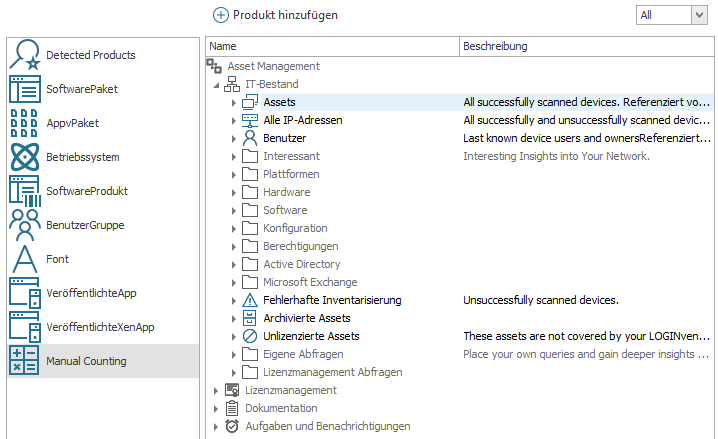Choose the AppvPaket grid icon

tap(24, 123)
